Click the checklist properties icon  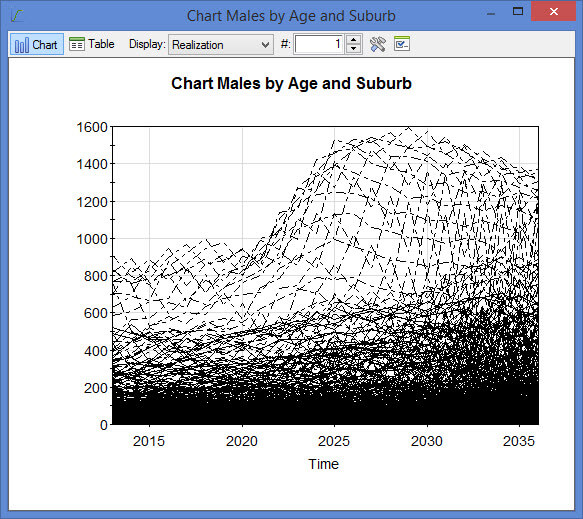tap(402, 44)
